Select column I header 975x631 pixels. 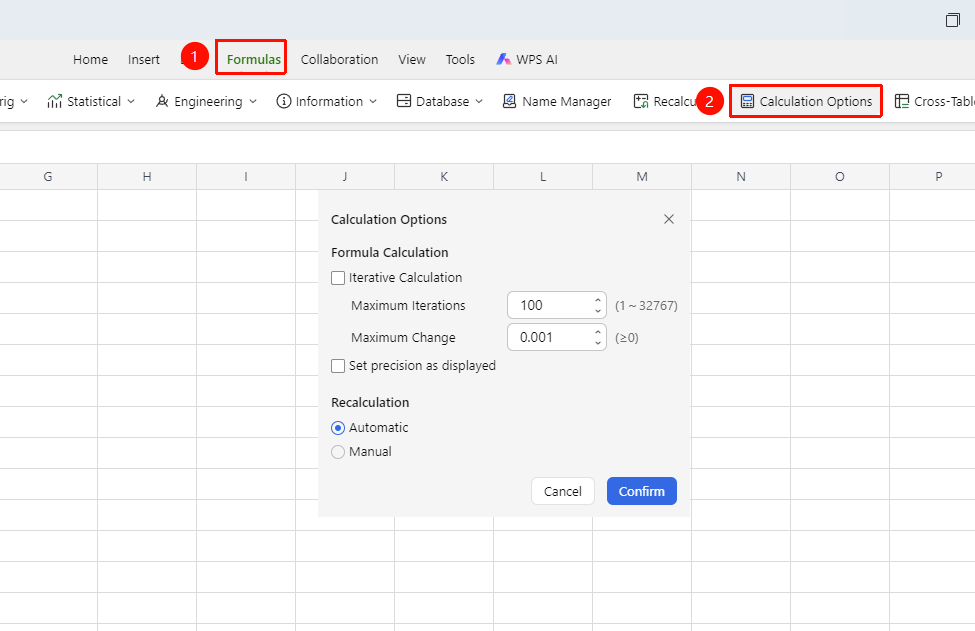click(246, 177)
